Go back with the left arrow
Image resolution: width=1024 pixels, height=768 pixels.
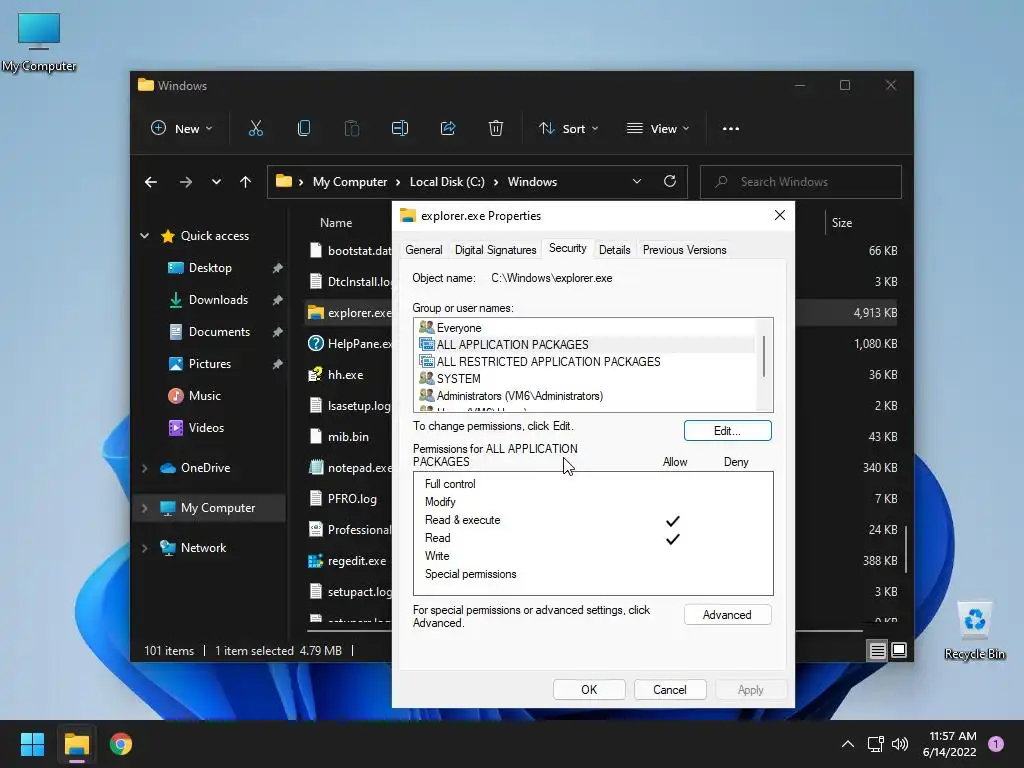151,182
